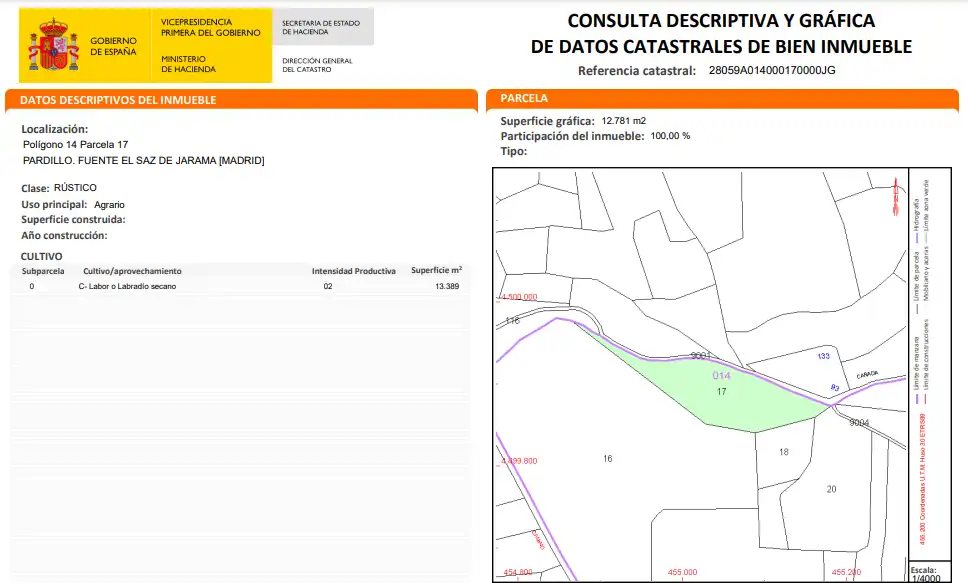This screenshot has height=583, width=968.
Task: Click the "CULTIVO" section heading
Action: point(41,256)
